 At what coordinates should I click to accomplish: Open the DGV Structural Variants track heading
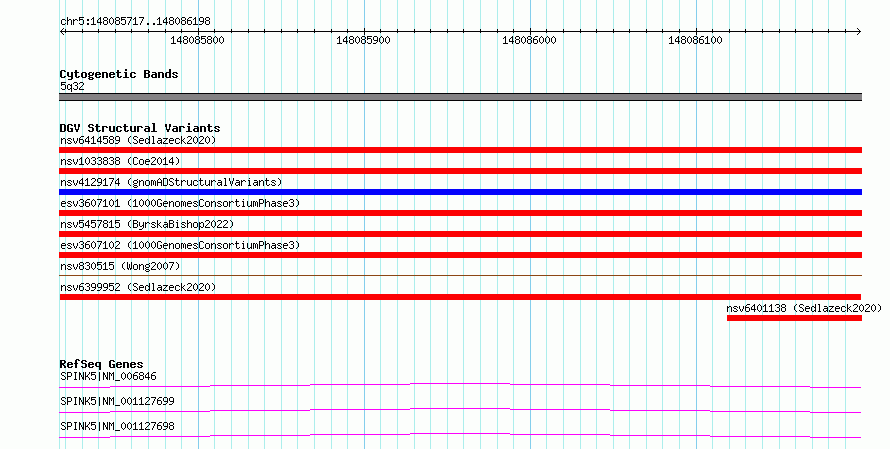140,128
